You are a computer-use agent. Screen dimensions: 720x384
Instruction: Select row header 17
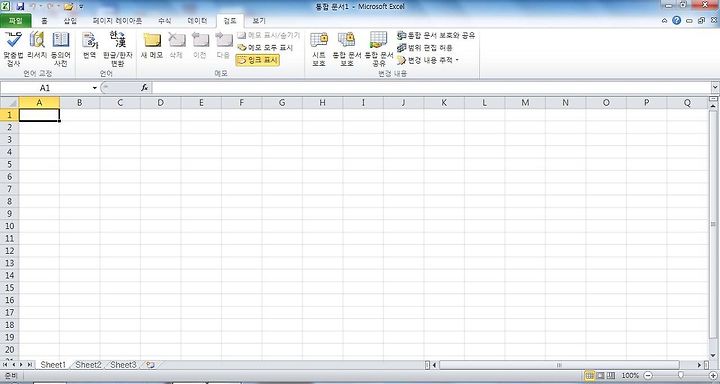tap(9, 312)
